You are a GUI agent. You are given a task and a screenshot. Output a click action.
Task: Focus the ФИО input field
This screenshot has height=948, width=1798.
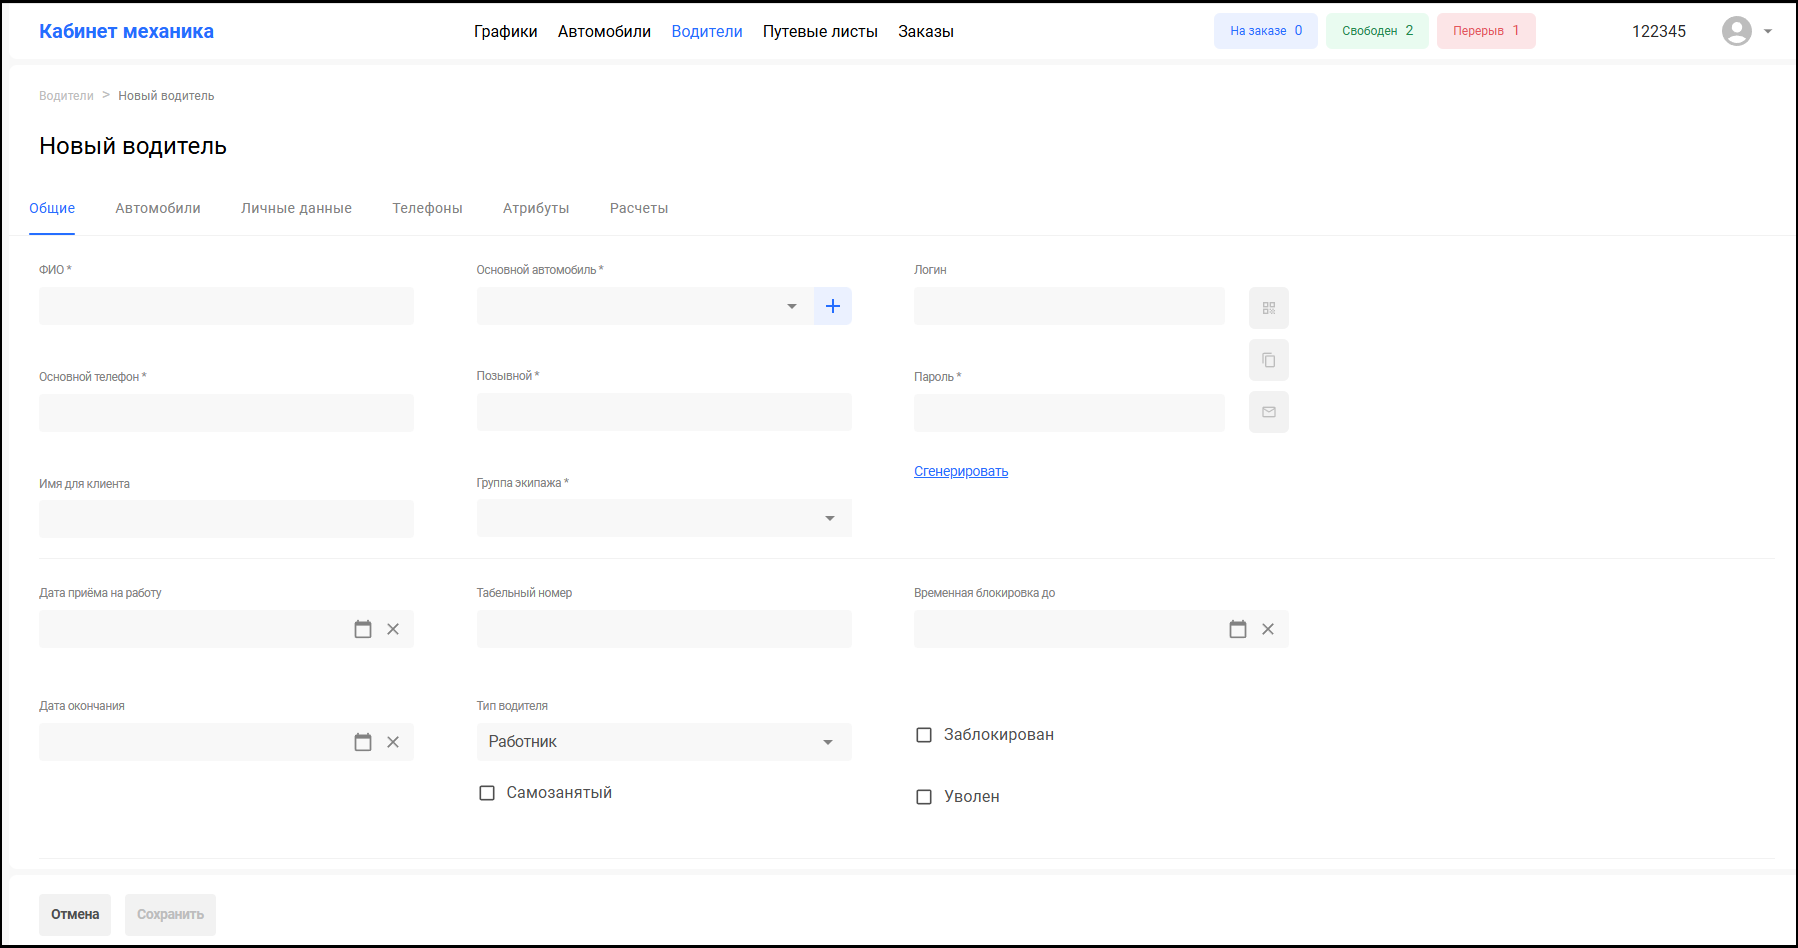pos(226,306)
